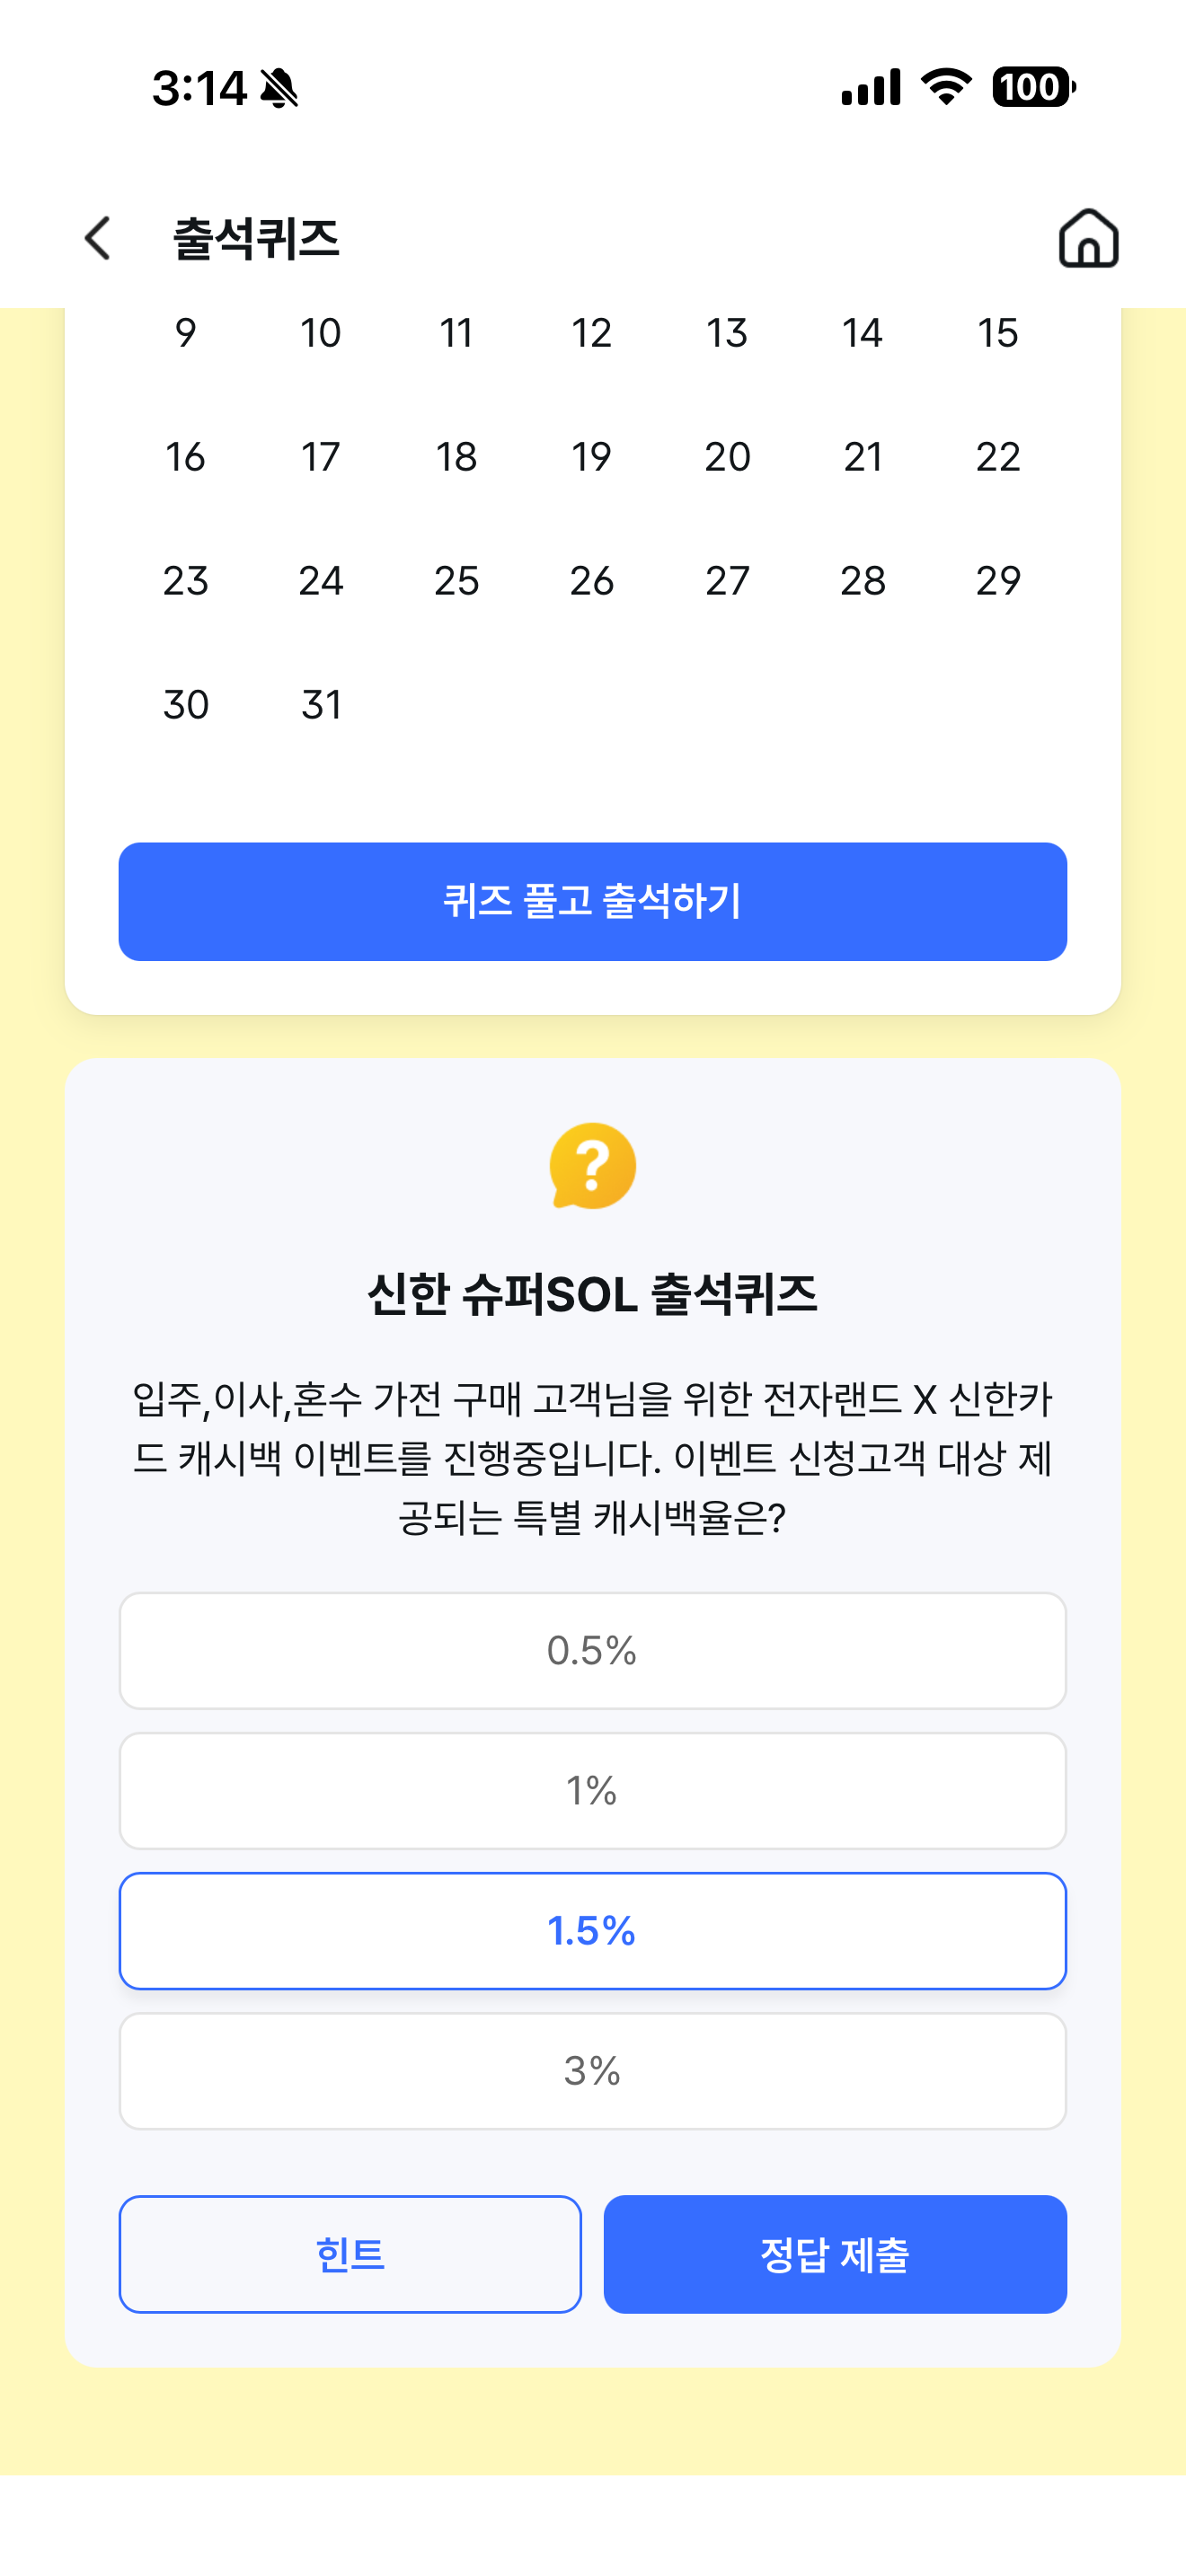Click the 퀴즈 풀고 출석하기 button
The height and width of the screenshot is (2576, 1186).
pos(593,901)
